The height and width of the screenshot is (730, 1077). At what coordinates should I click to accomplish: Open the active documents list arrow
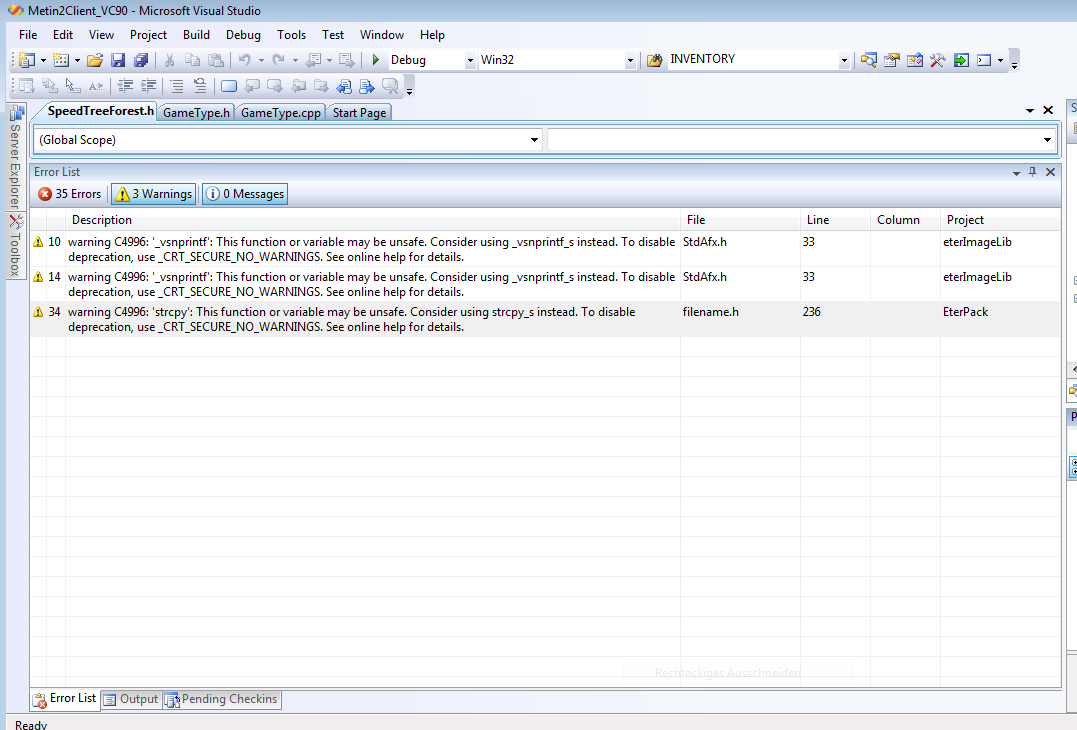pyautogui.click(x=1030, y=111)
